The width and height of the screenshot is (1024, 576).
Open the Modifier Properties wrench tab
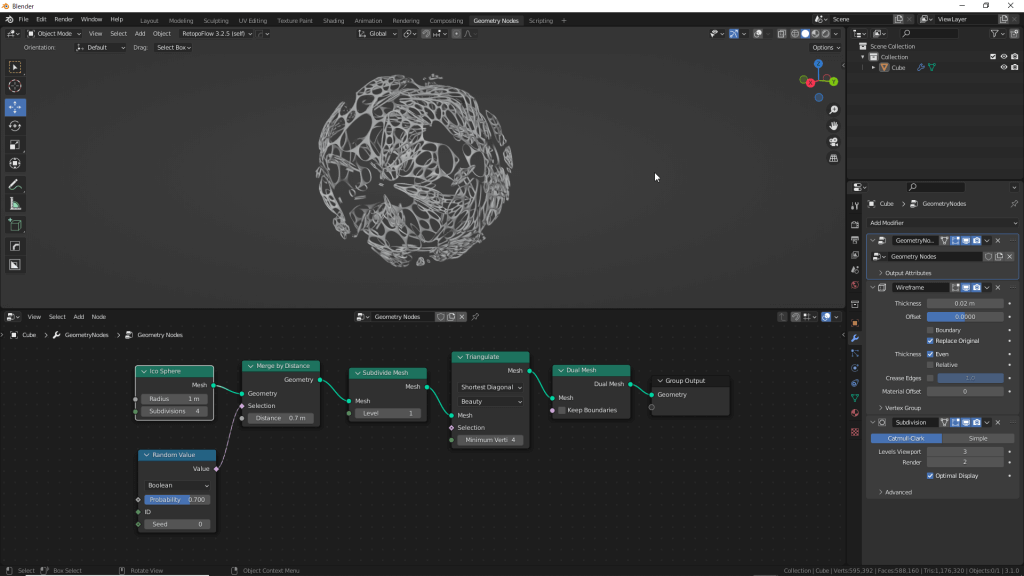855,339
